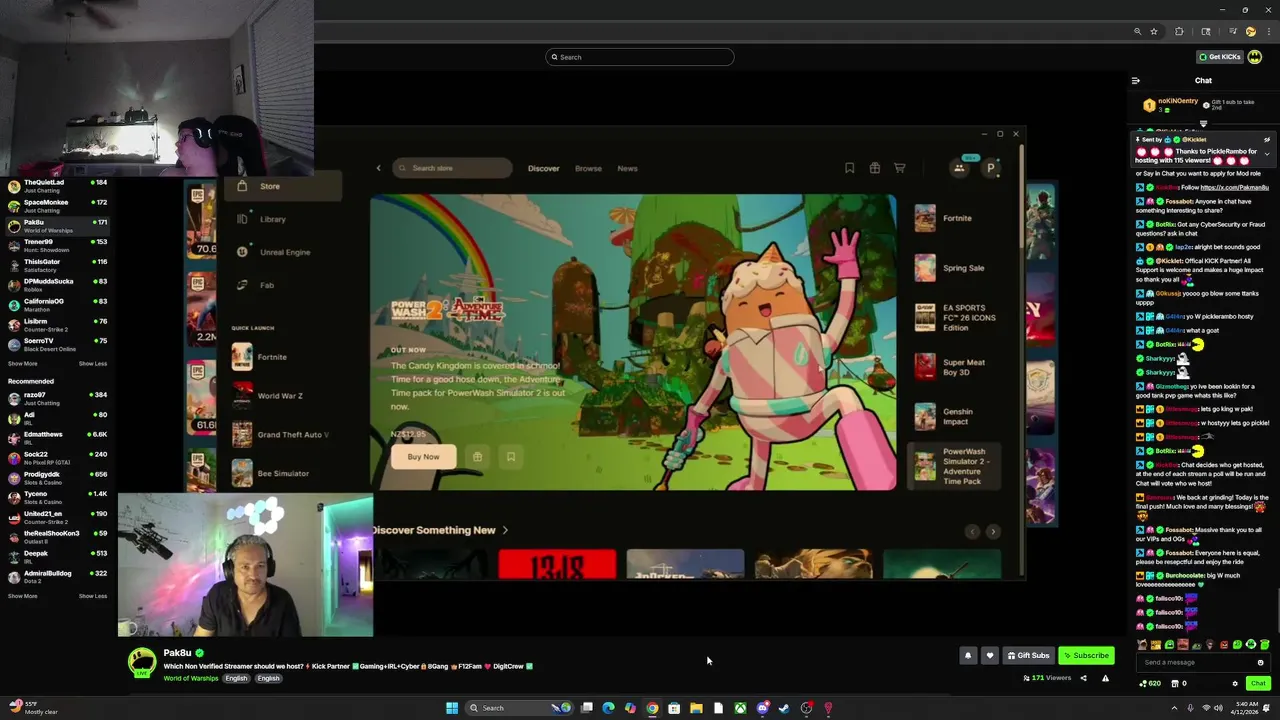Viewport: 1280px width, 720px height.
Task: Open the Epic friends icon
Action: 959,168
